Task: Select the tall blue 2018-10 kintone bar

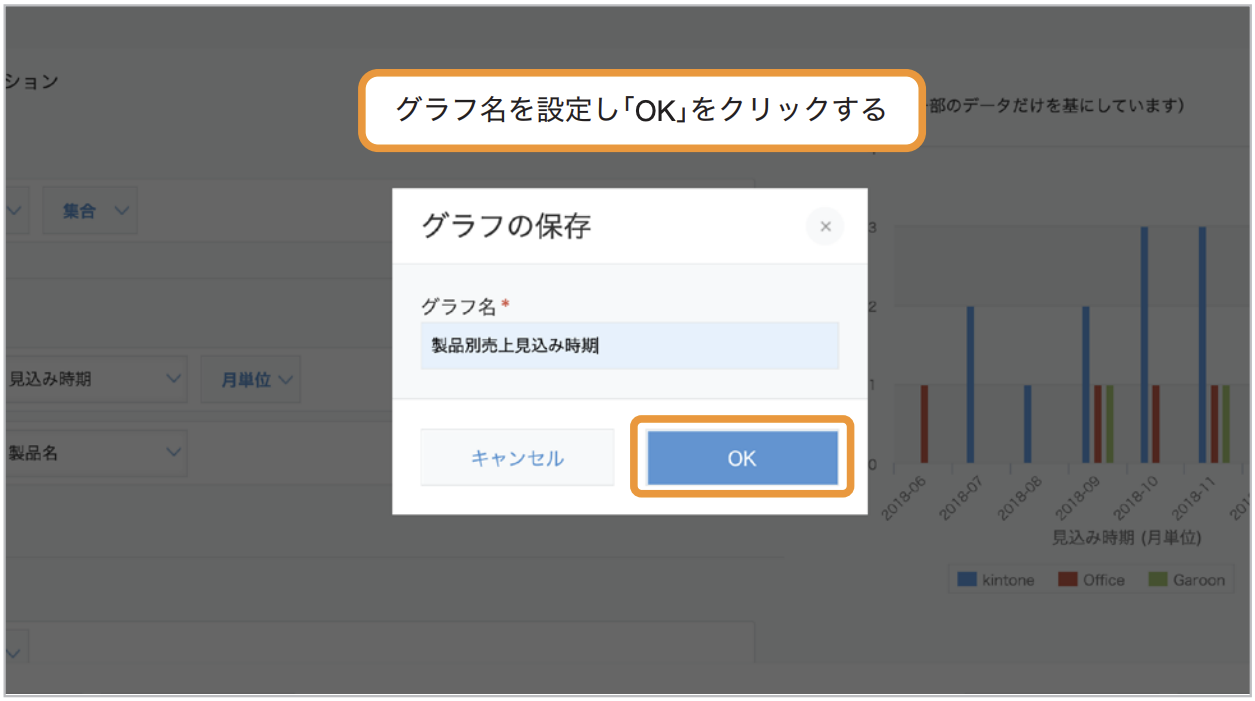Action: point(1144,346)
